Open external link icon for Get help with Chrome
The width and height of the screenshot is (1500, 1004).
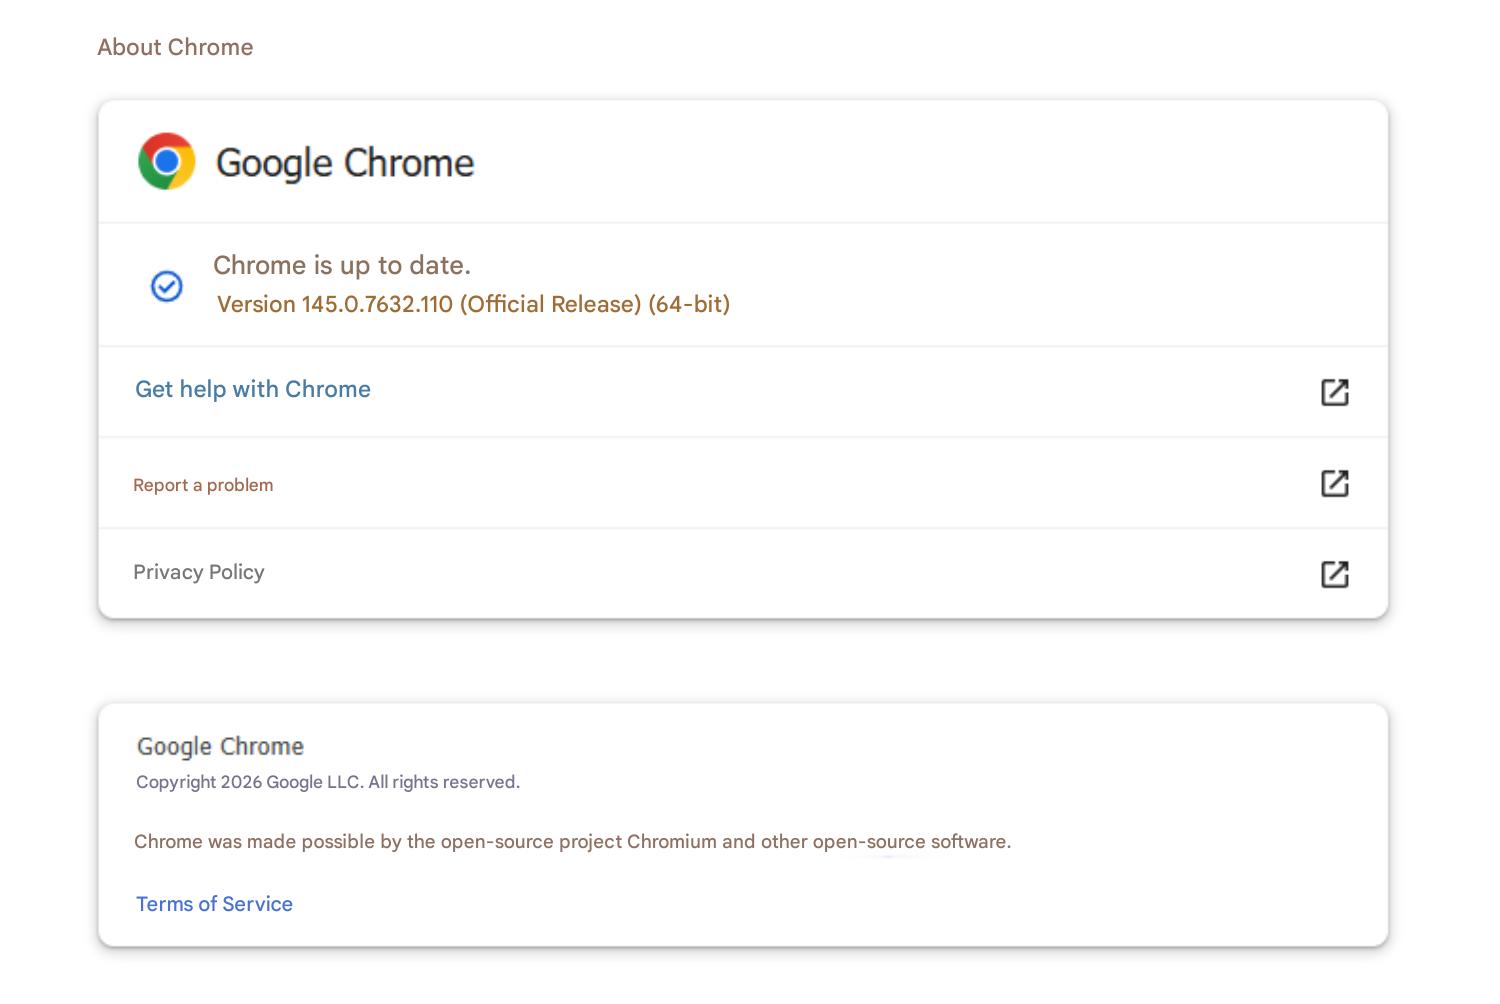(1335, 392)
